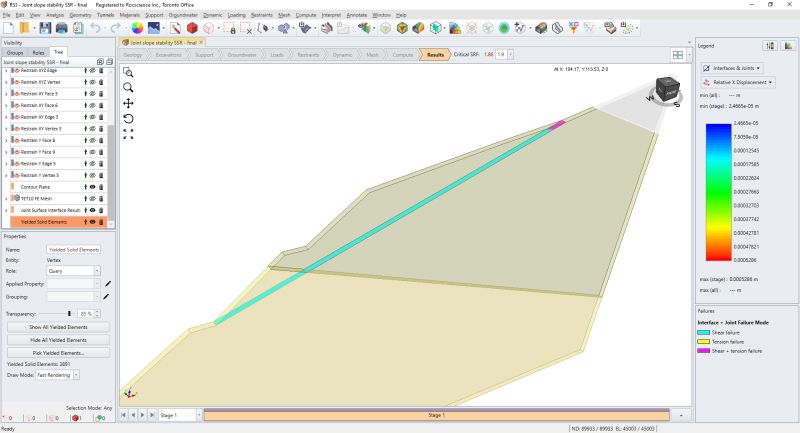The height and width of the screenshot is (433, 800).
Task: Toggle visibility eye for Restrain Y Edge 5
Action: coord(92,164)
